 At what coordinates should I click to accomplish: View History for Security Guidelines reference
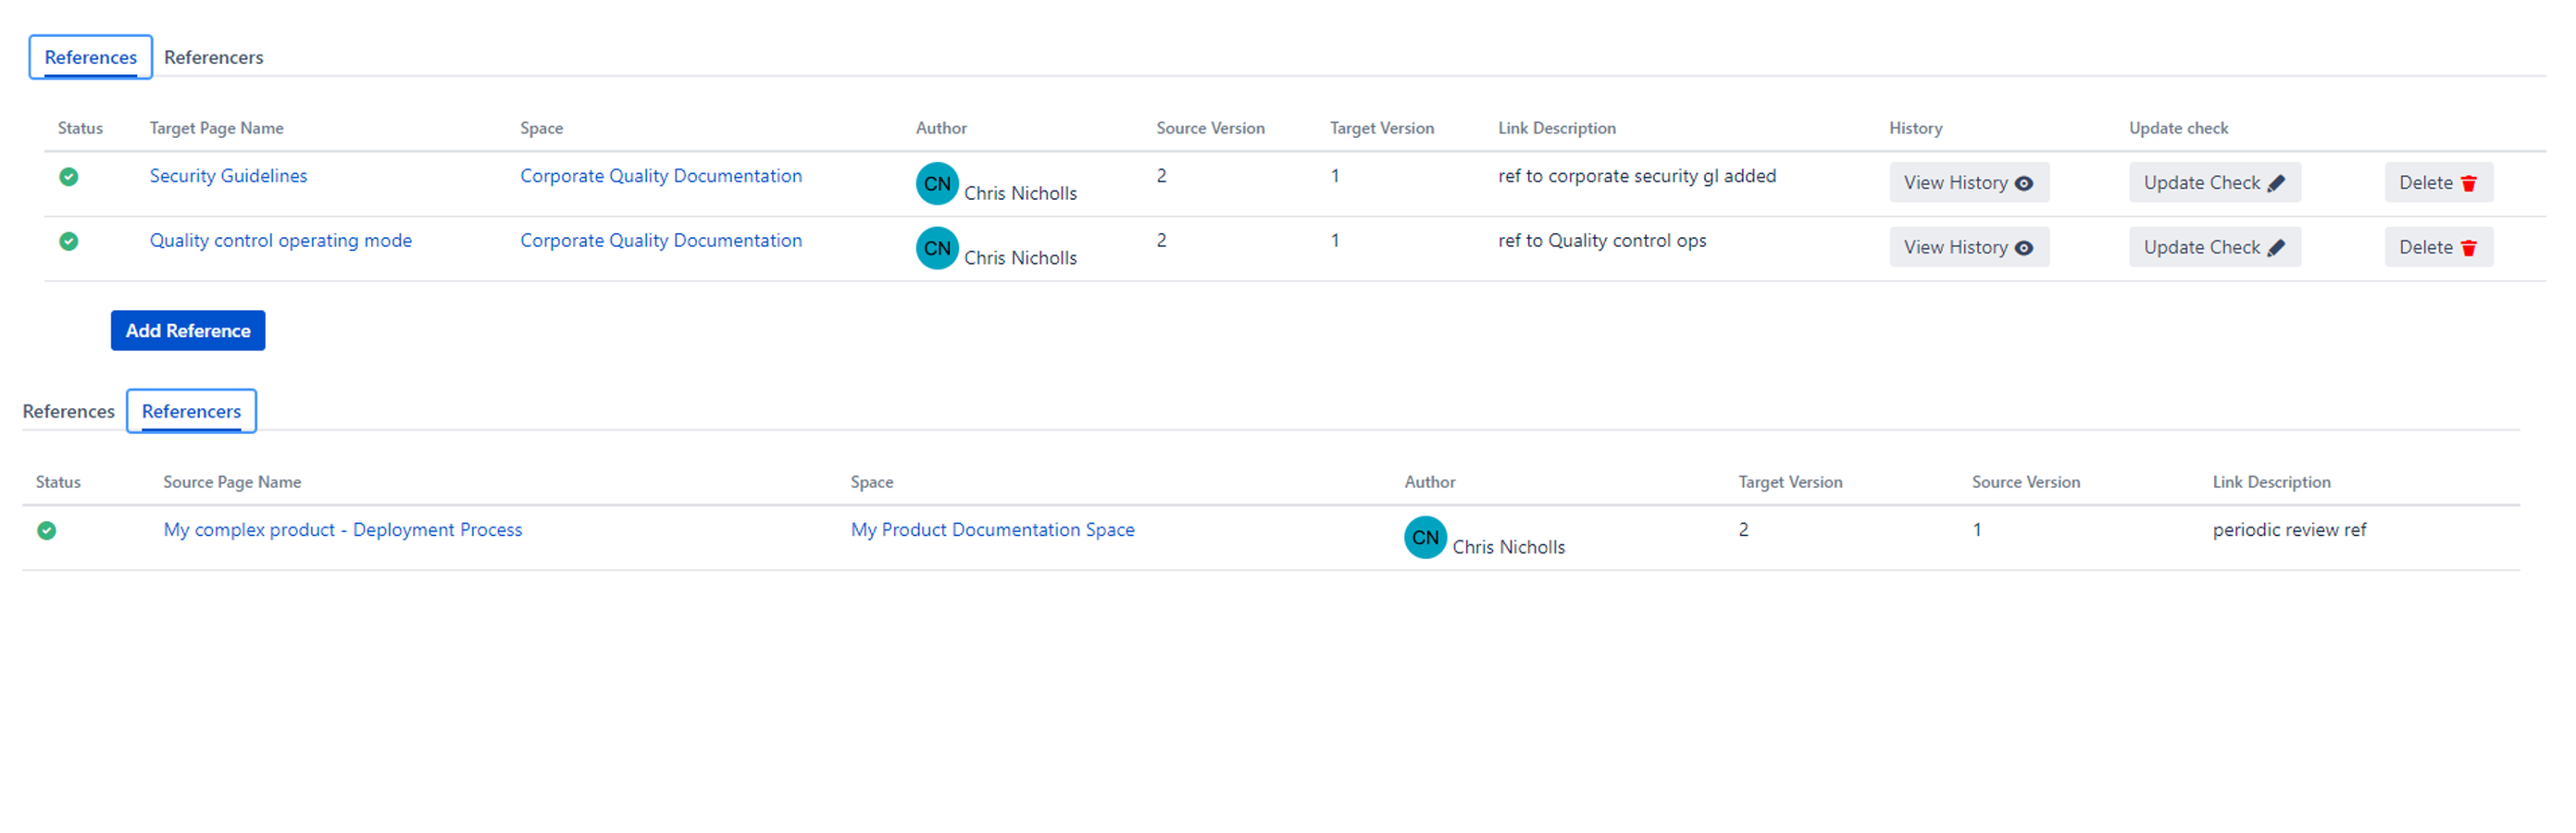coord(1968,183)
